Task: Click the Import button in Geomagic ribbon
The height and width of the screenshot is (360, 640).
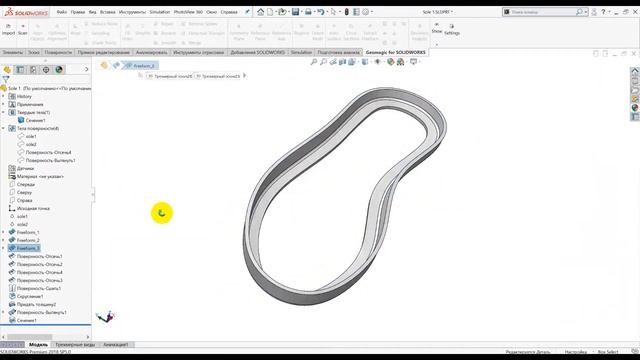Action: (8, 29)
